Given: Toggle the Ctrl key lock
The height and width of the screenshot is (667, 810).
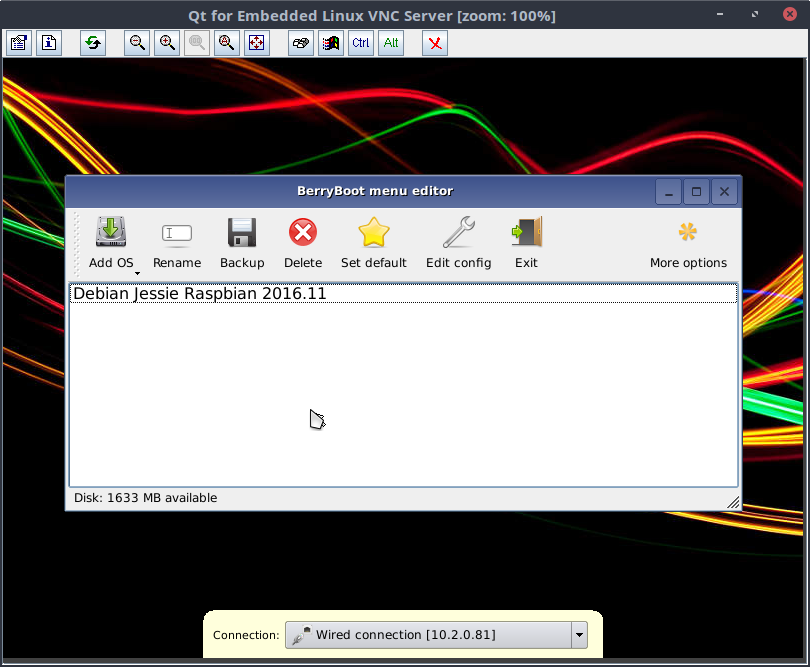Looking at the screenshot, I should 361,42.
